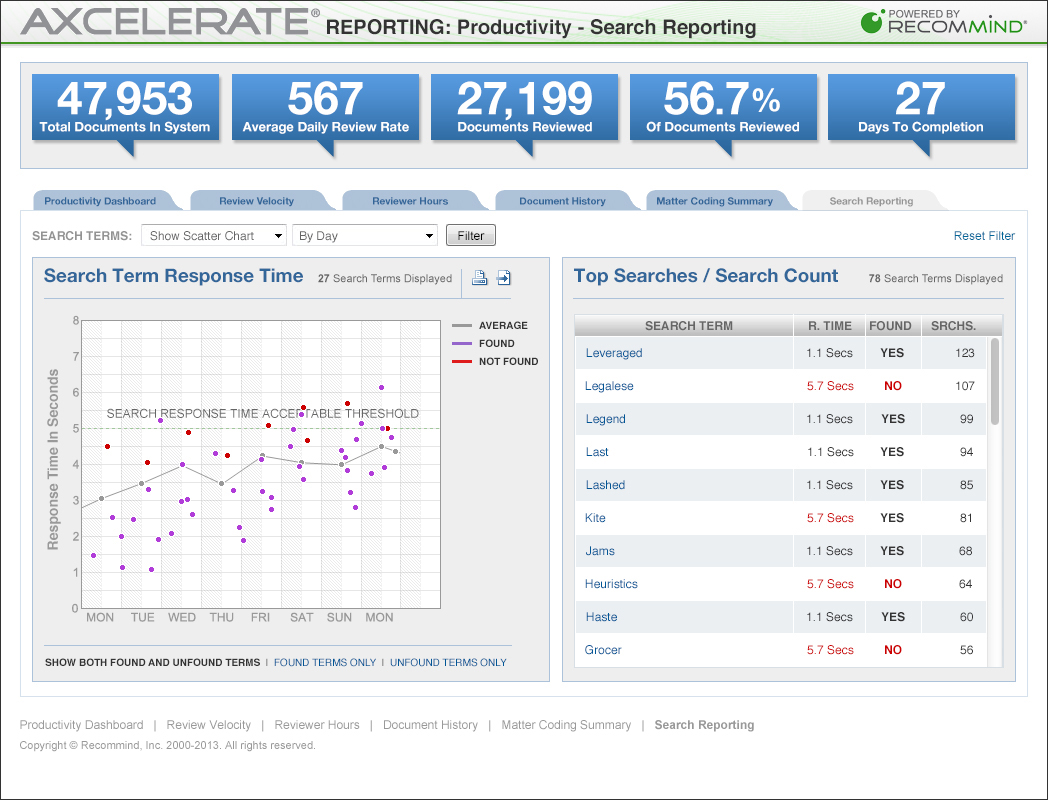Show Found Terms Only
This screenshot has height=800, width=1048.
pos(325,662)
